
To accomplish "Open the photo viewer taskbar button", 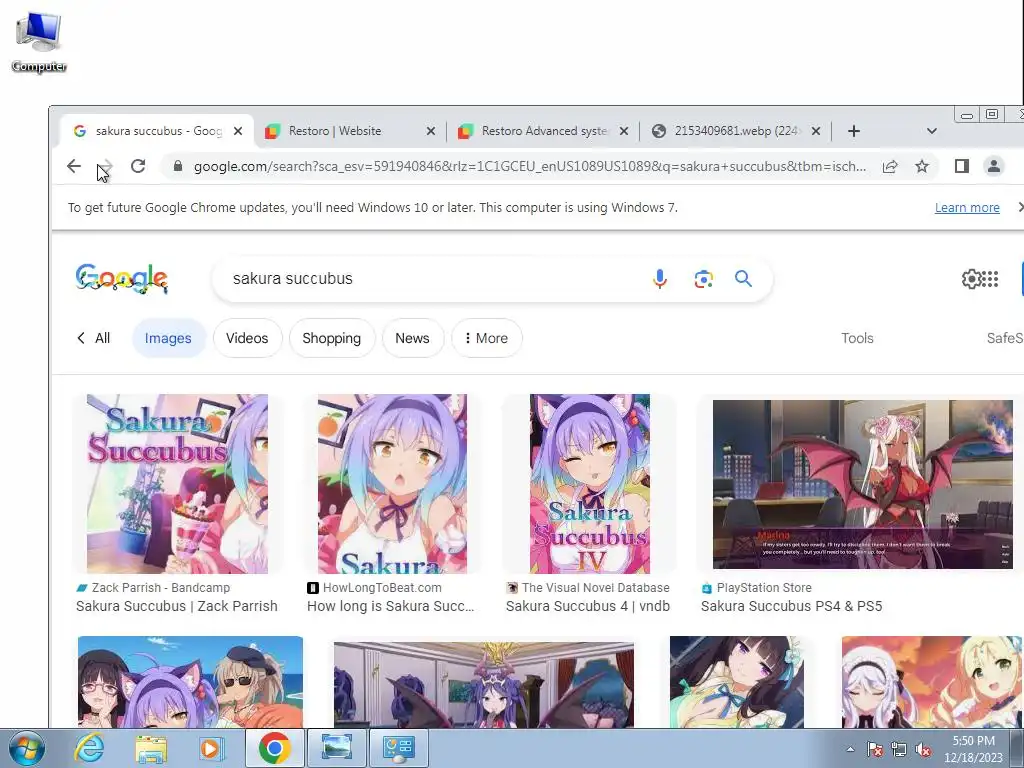I will pyautogui.click(x=336, y=748).
